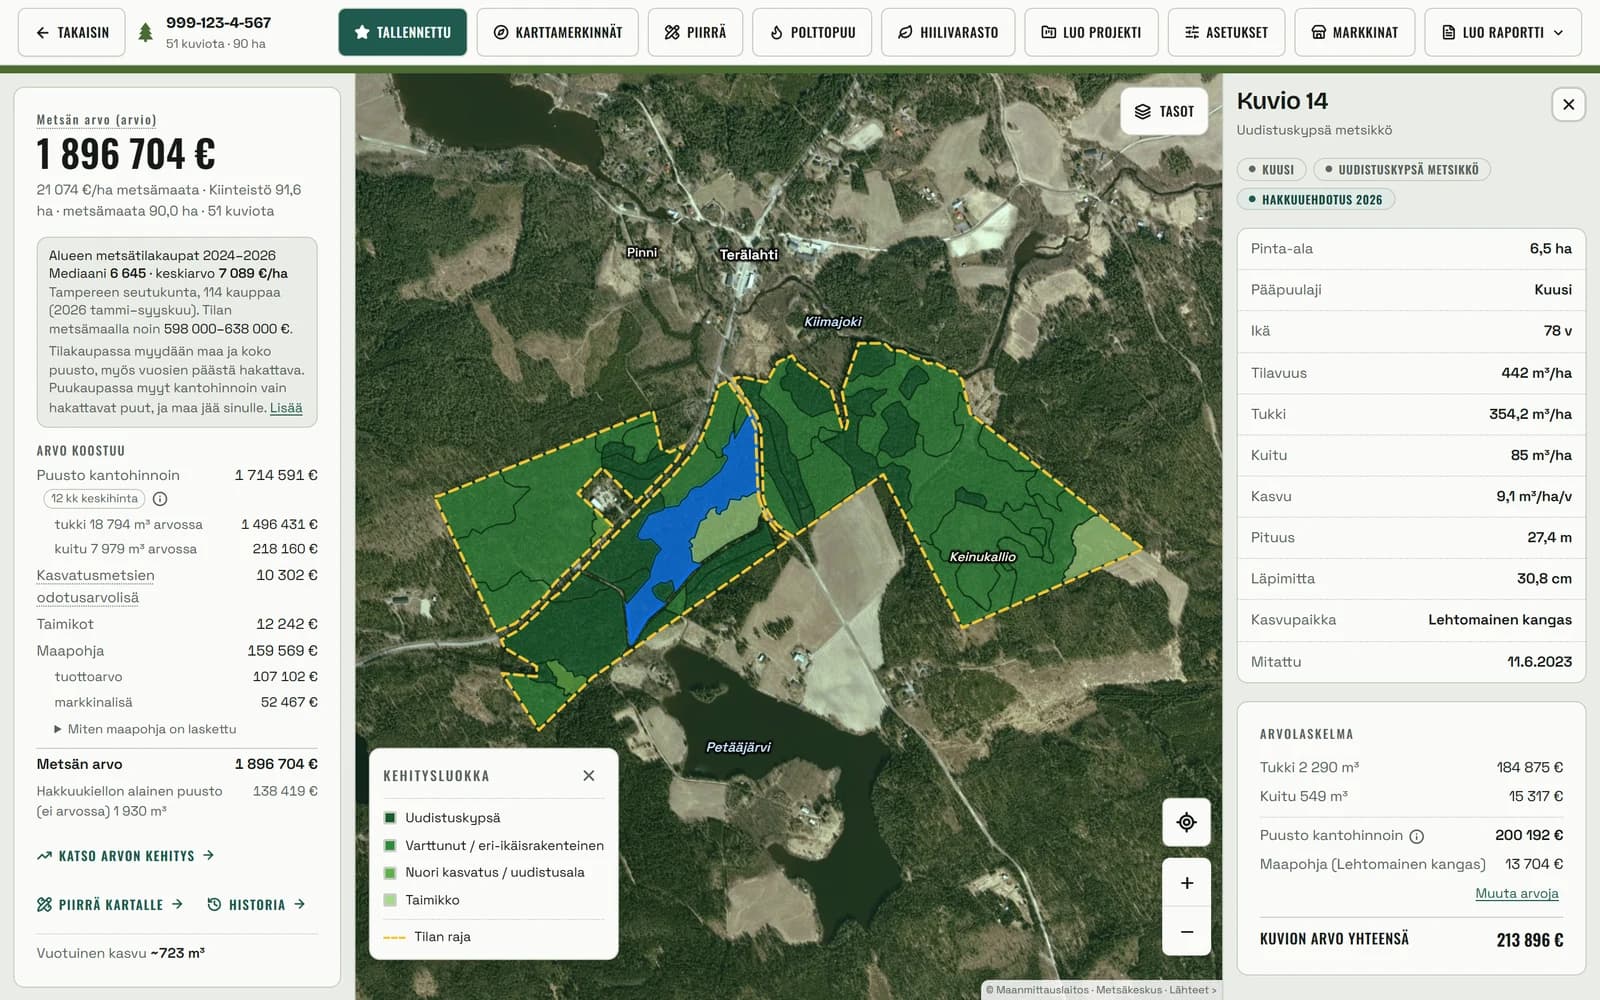This screenshot has height=1000, width=1600.
Task: Click the Tallennettu saved star button
Action: pos(403,32)
